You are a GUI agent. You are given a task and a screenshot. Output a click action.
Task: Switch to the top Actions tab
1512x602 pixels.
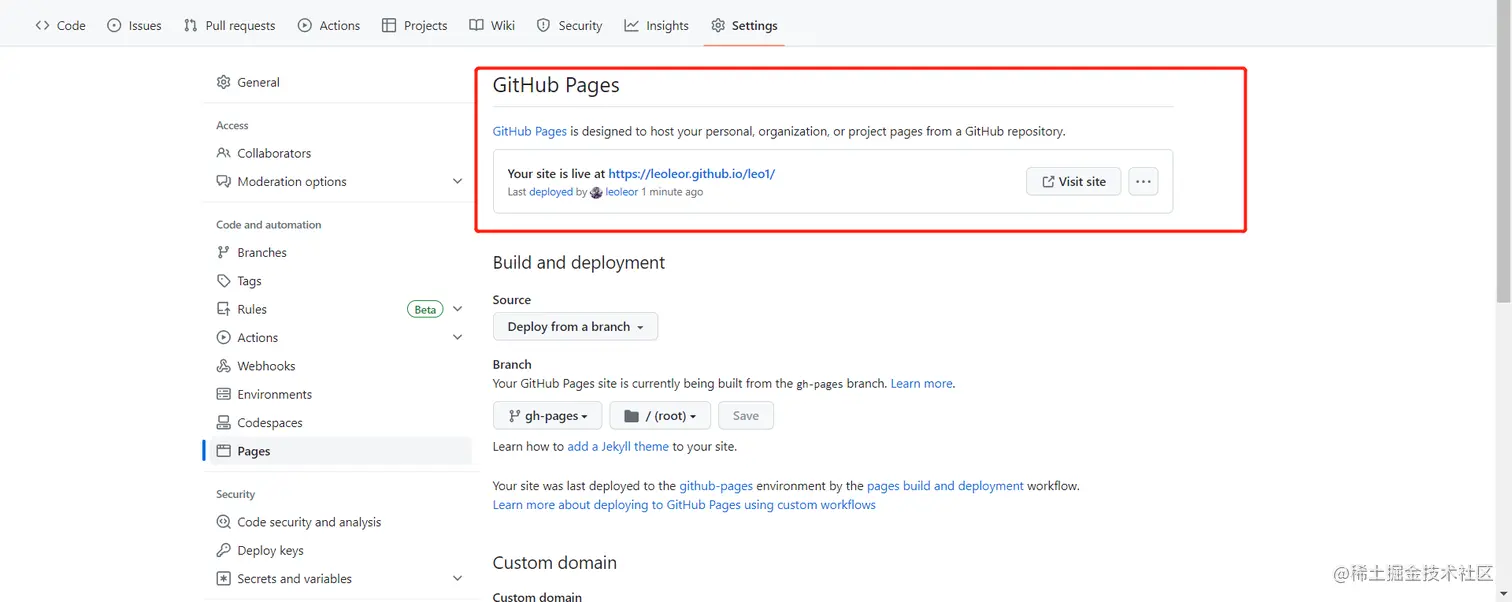pyautogui.click(x=329, y=25)
